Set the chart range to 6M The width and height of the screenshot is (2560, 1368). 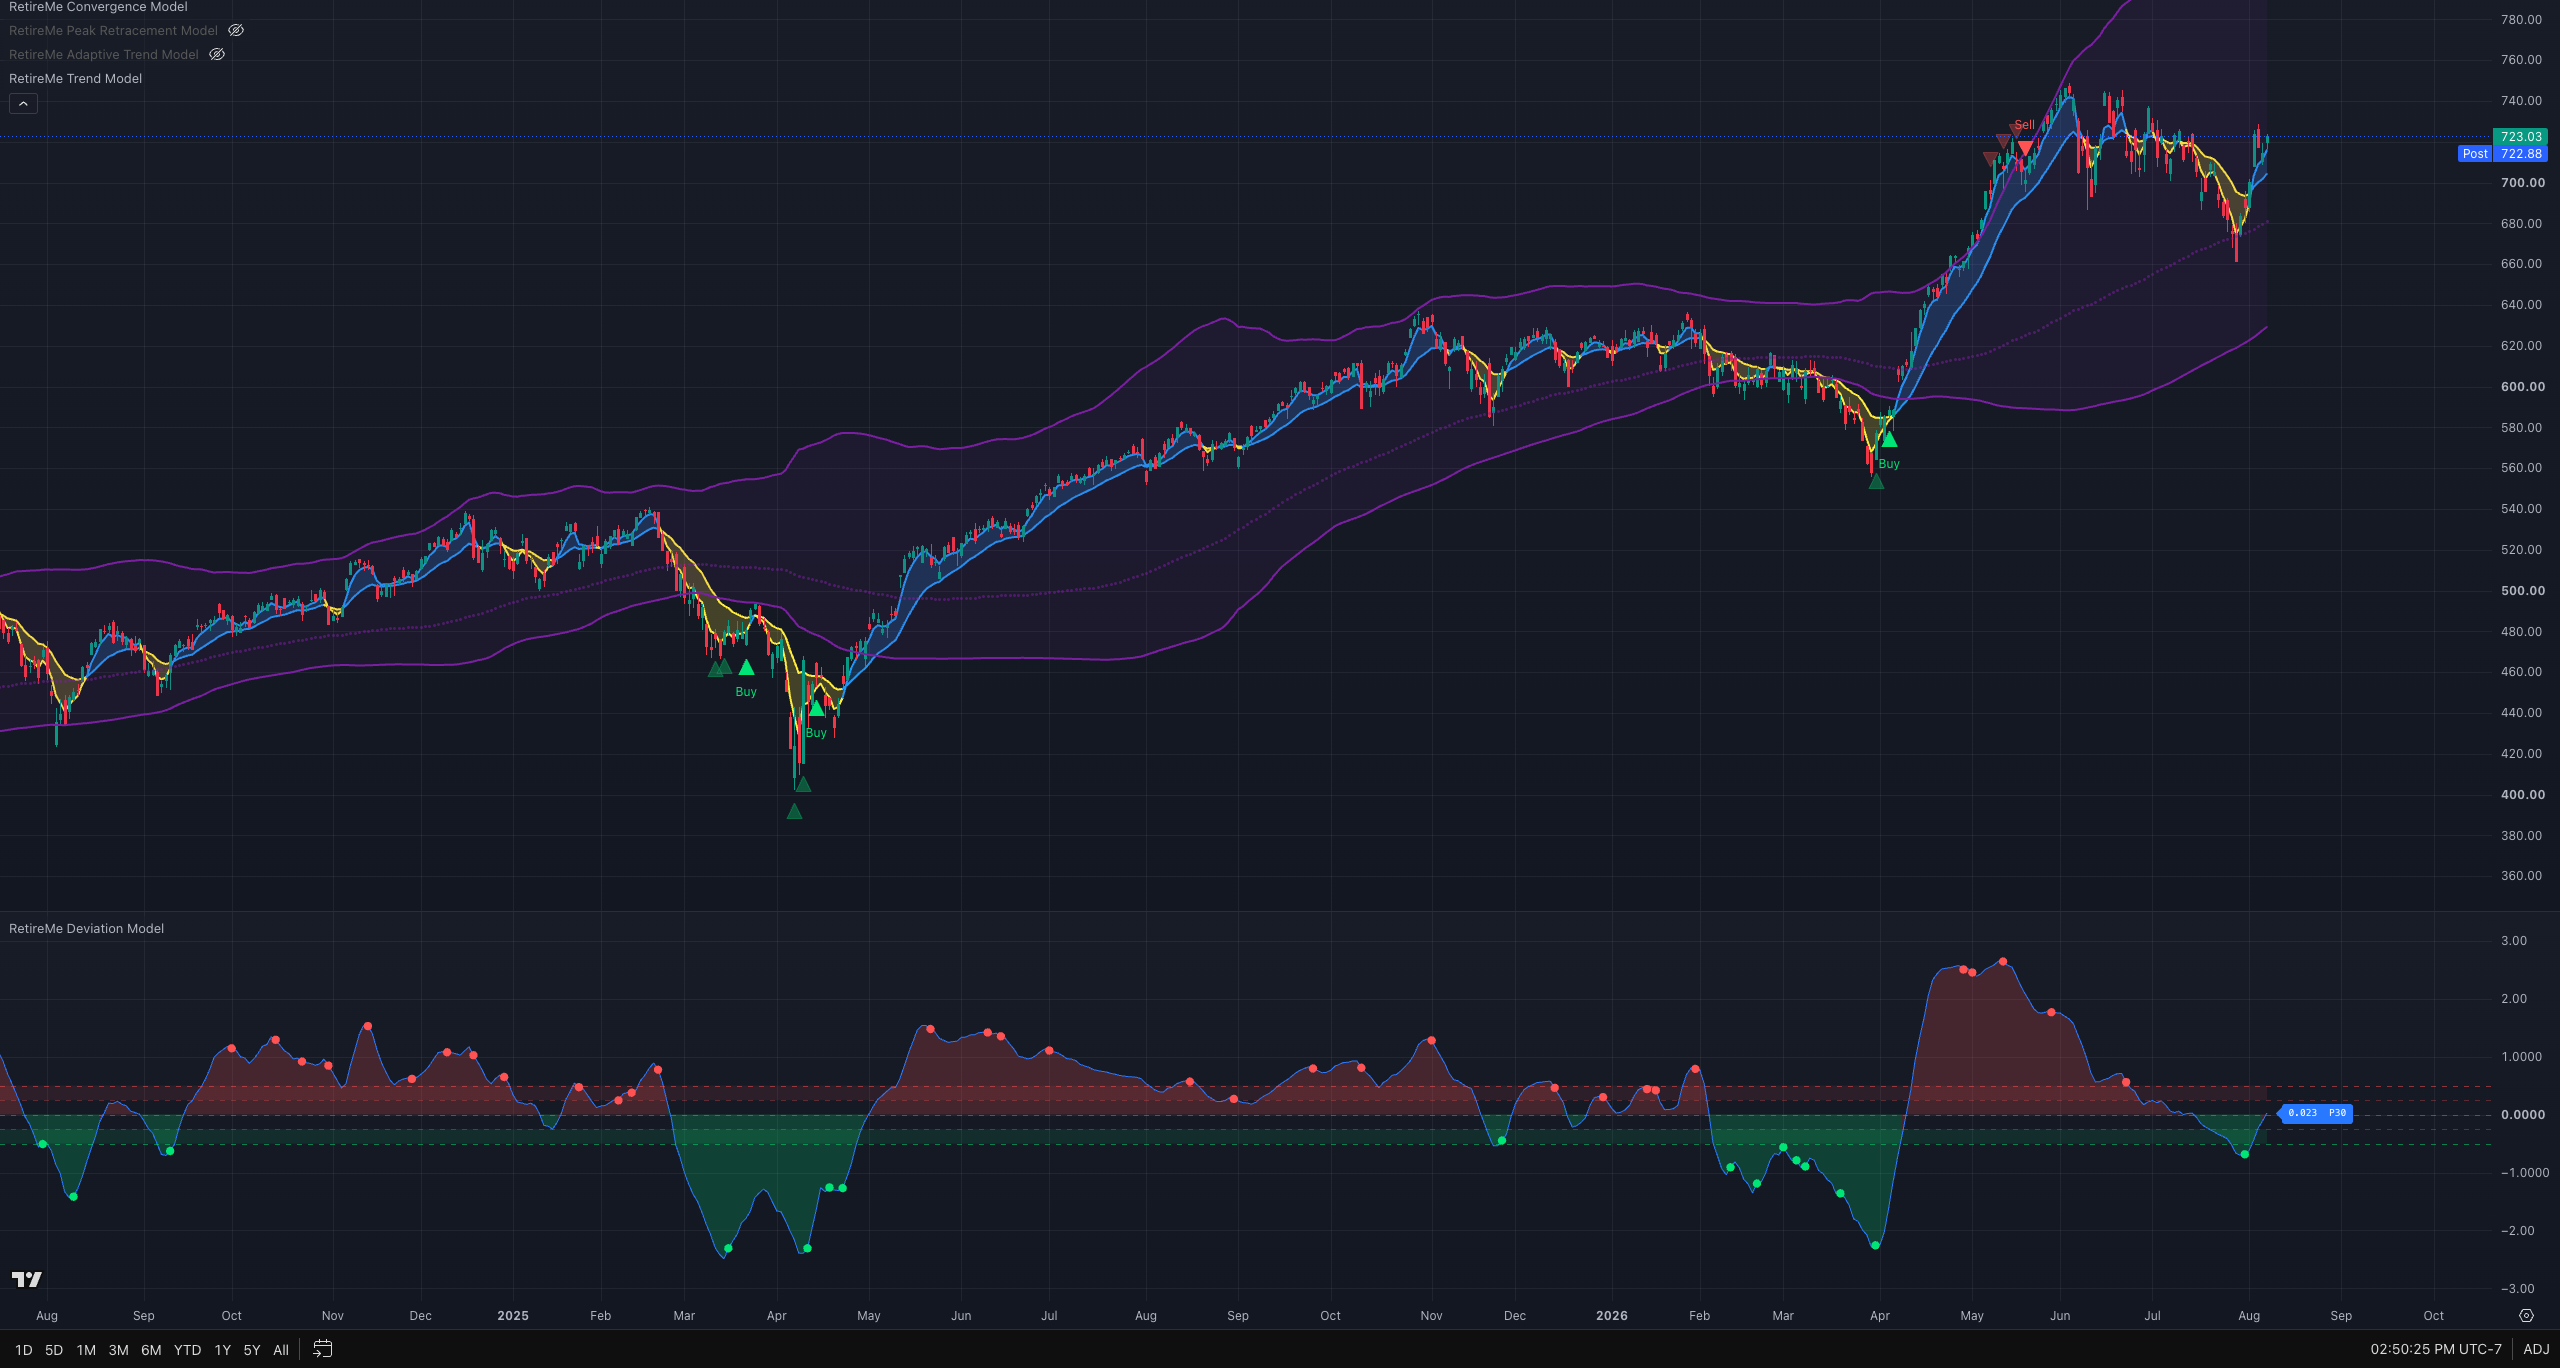(151, 1350)
